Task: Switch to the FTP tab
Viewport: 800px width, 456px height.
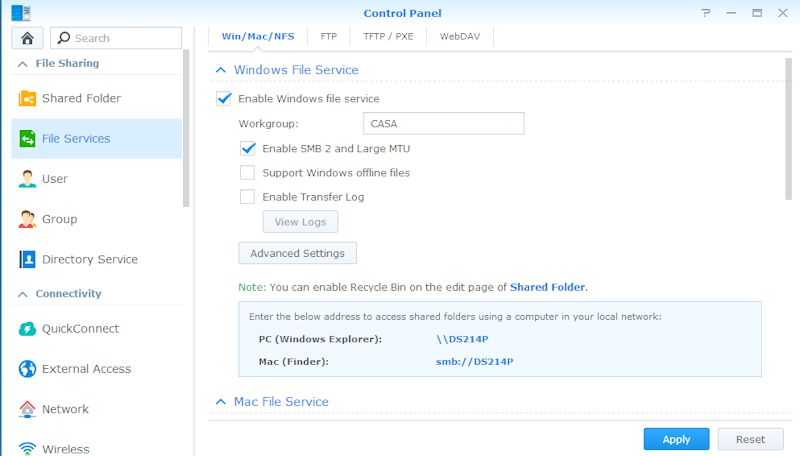Action: click(329, 36)
